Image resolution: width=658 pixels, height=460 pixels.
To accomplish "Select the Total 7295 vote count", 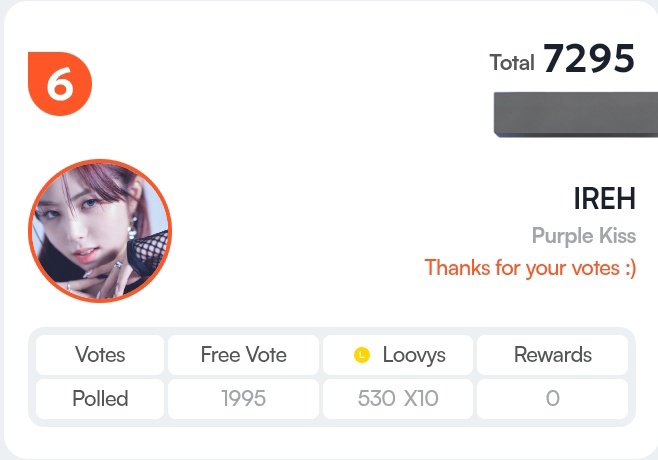I will (562, 59).
